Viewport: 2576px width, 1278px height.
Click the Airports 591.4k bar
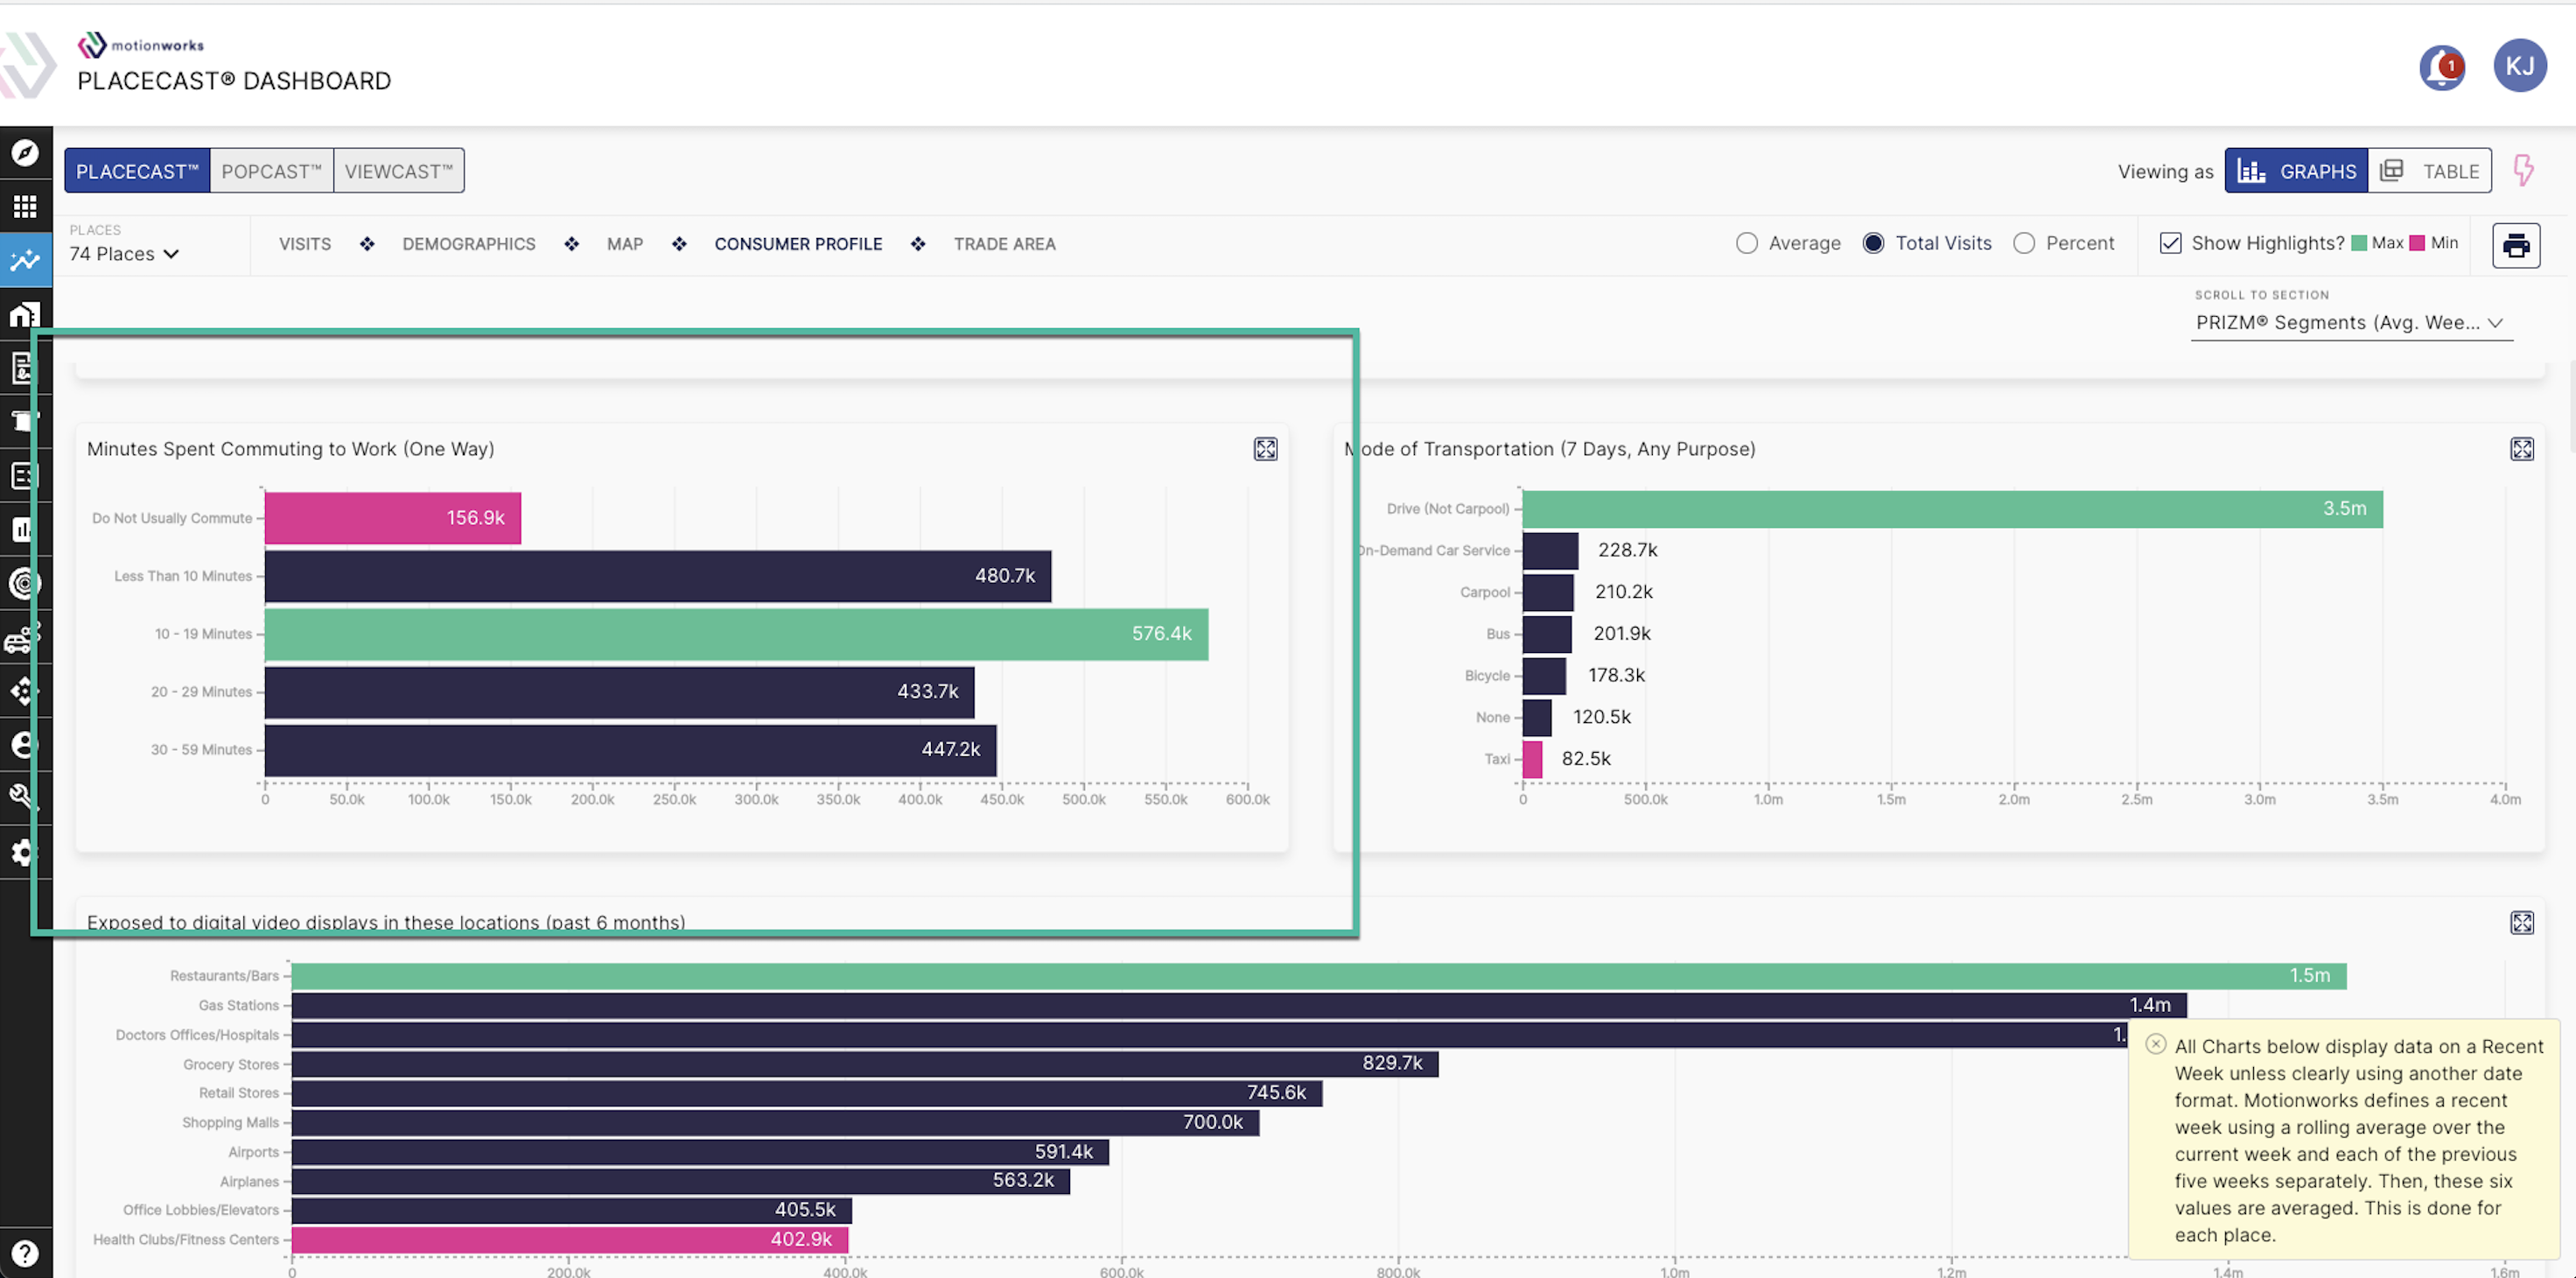(x=700, y=1152)
